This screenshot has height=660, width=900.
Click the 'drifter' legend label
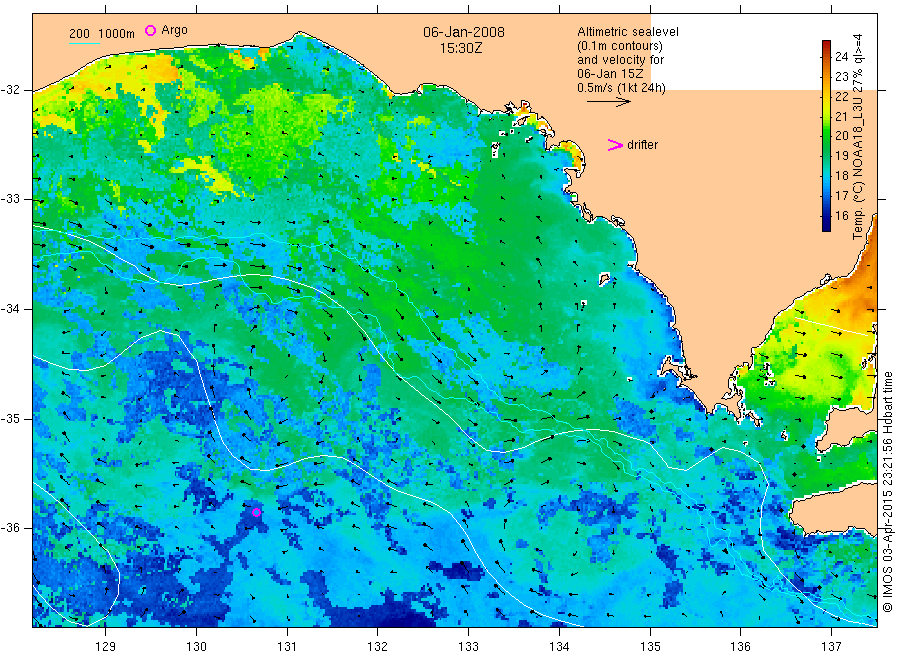pyautogui.click(x=642, y=145)
